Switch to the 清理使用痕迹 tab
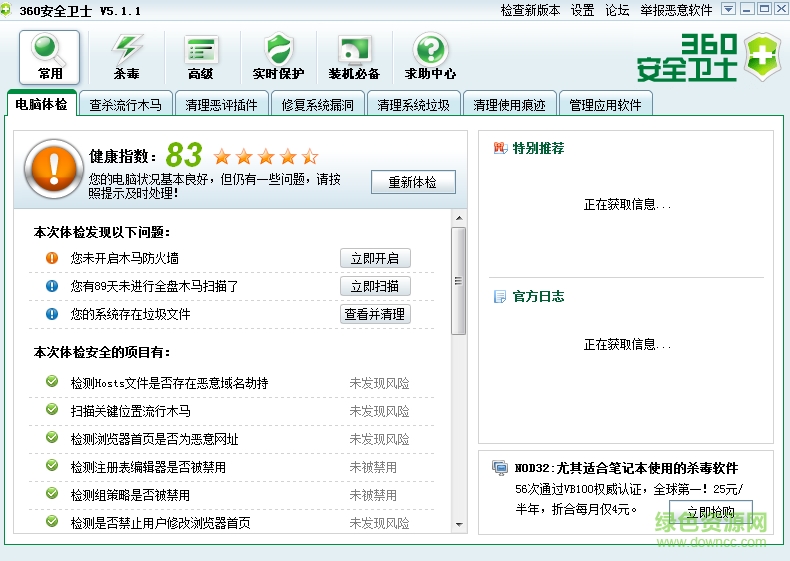 click(x=509, y=105)
